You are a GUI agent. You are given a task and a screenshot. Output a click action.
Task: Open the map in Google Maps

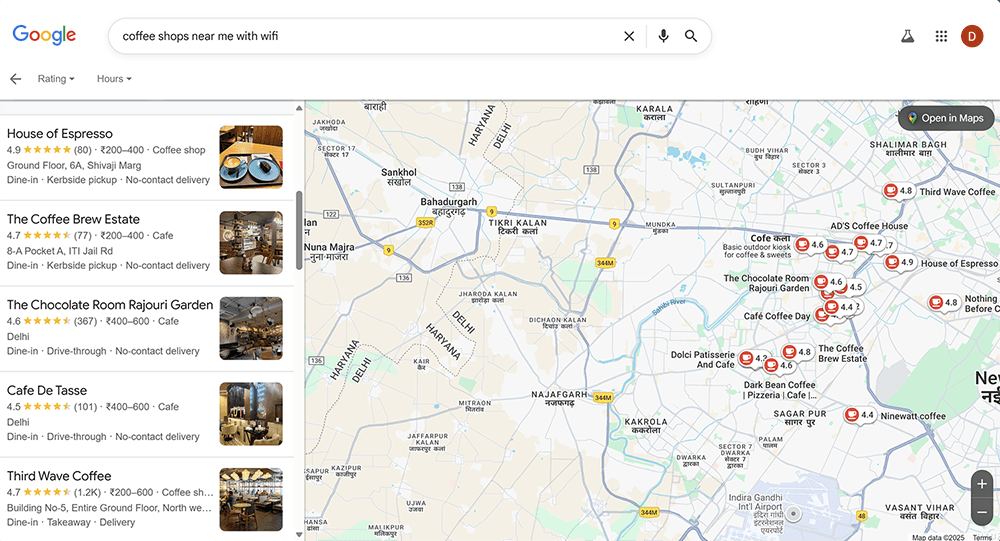coord(945,118)
